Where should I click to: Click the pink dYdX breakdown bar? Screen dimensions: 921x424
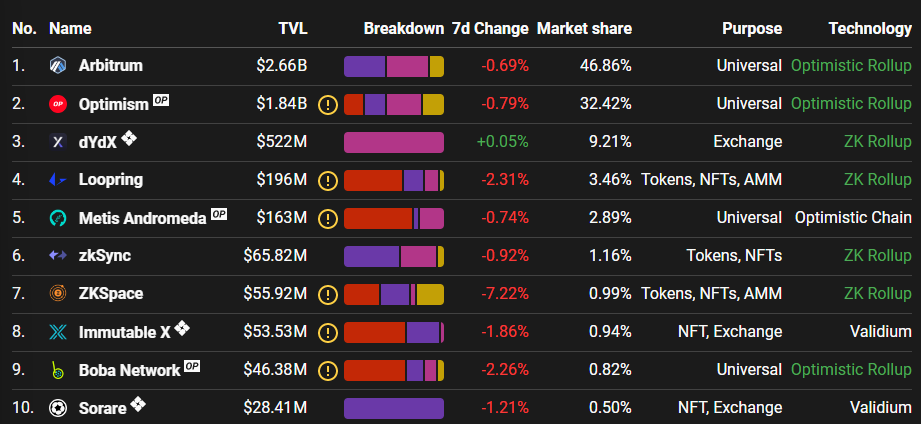394,142
